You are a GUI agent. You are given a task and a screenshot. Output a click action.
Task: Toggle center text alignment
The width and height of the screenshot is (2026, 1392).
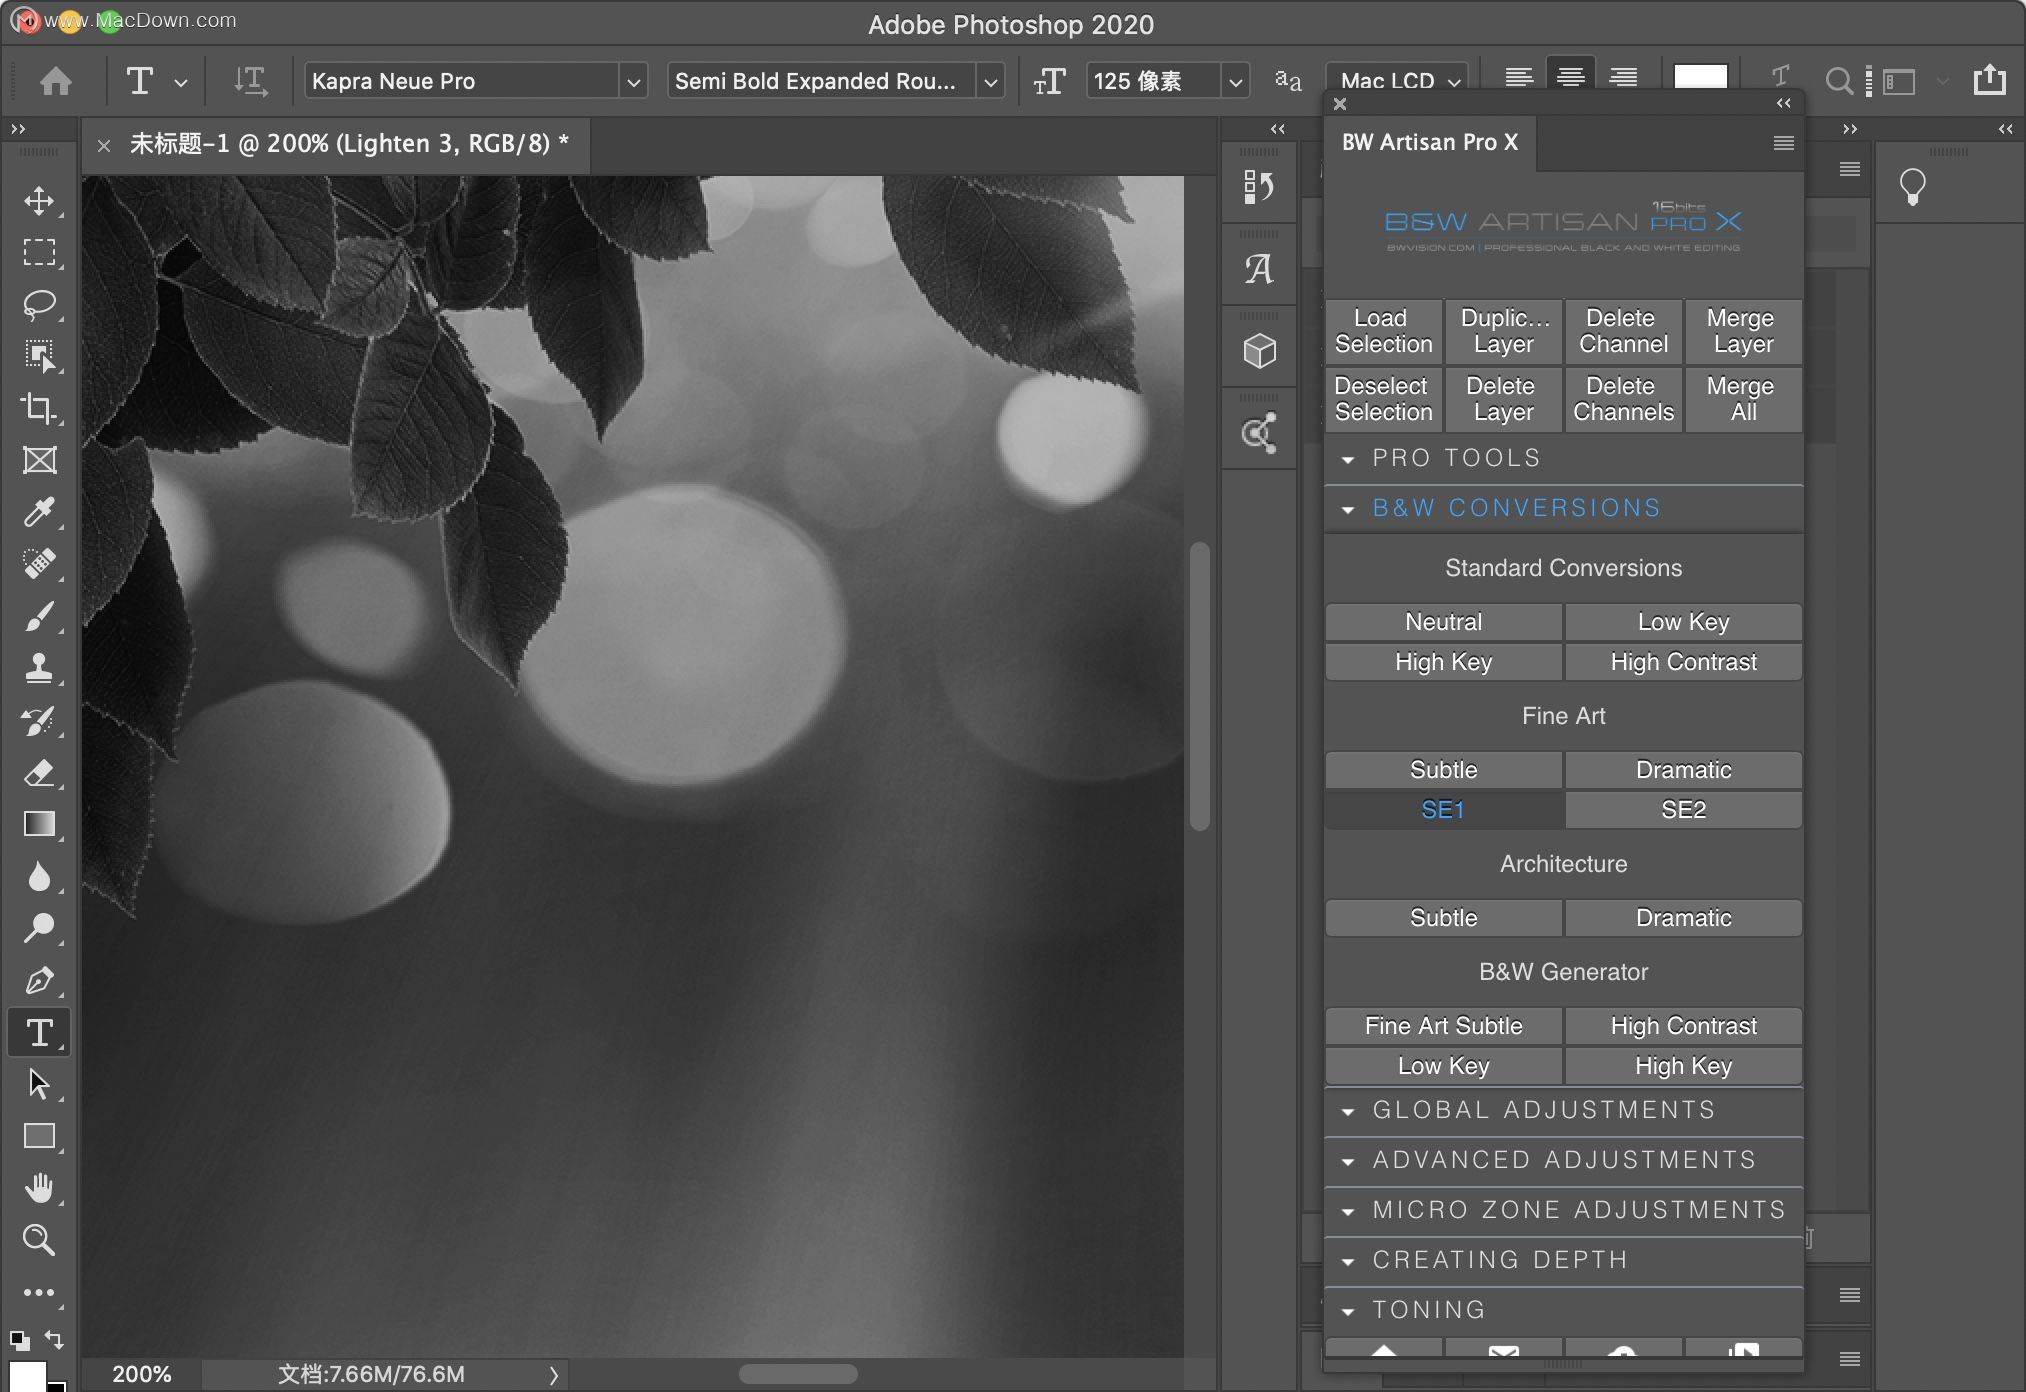(1570, 78)
